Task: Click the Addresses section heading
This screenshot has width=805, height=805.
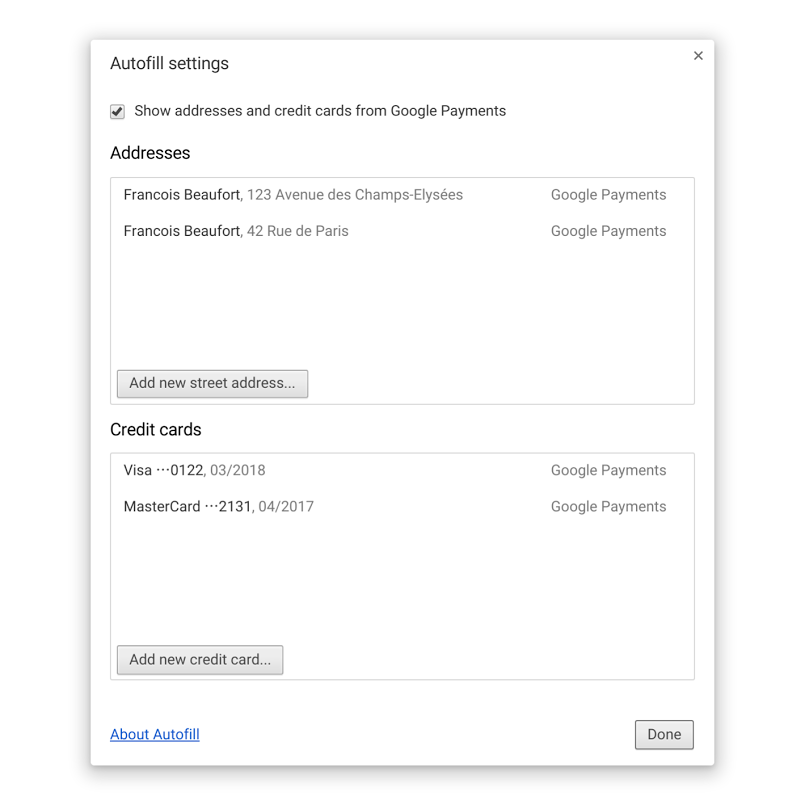Action: 150,153
